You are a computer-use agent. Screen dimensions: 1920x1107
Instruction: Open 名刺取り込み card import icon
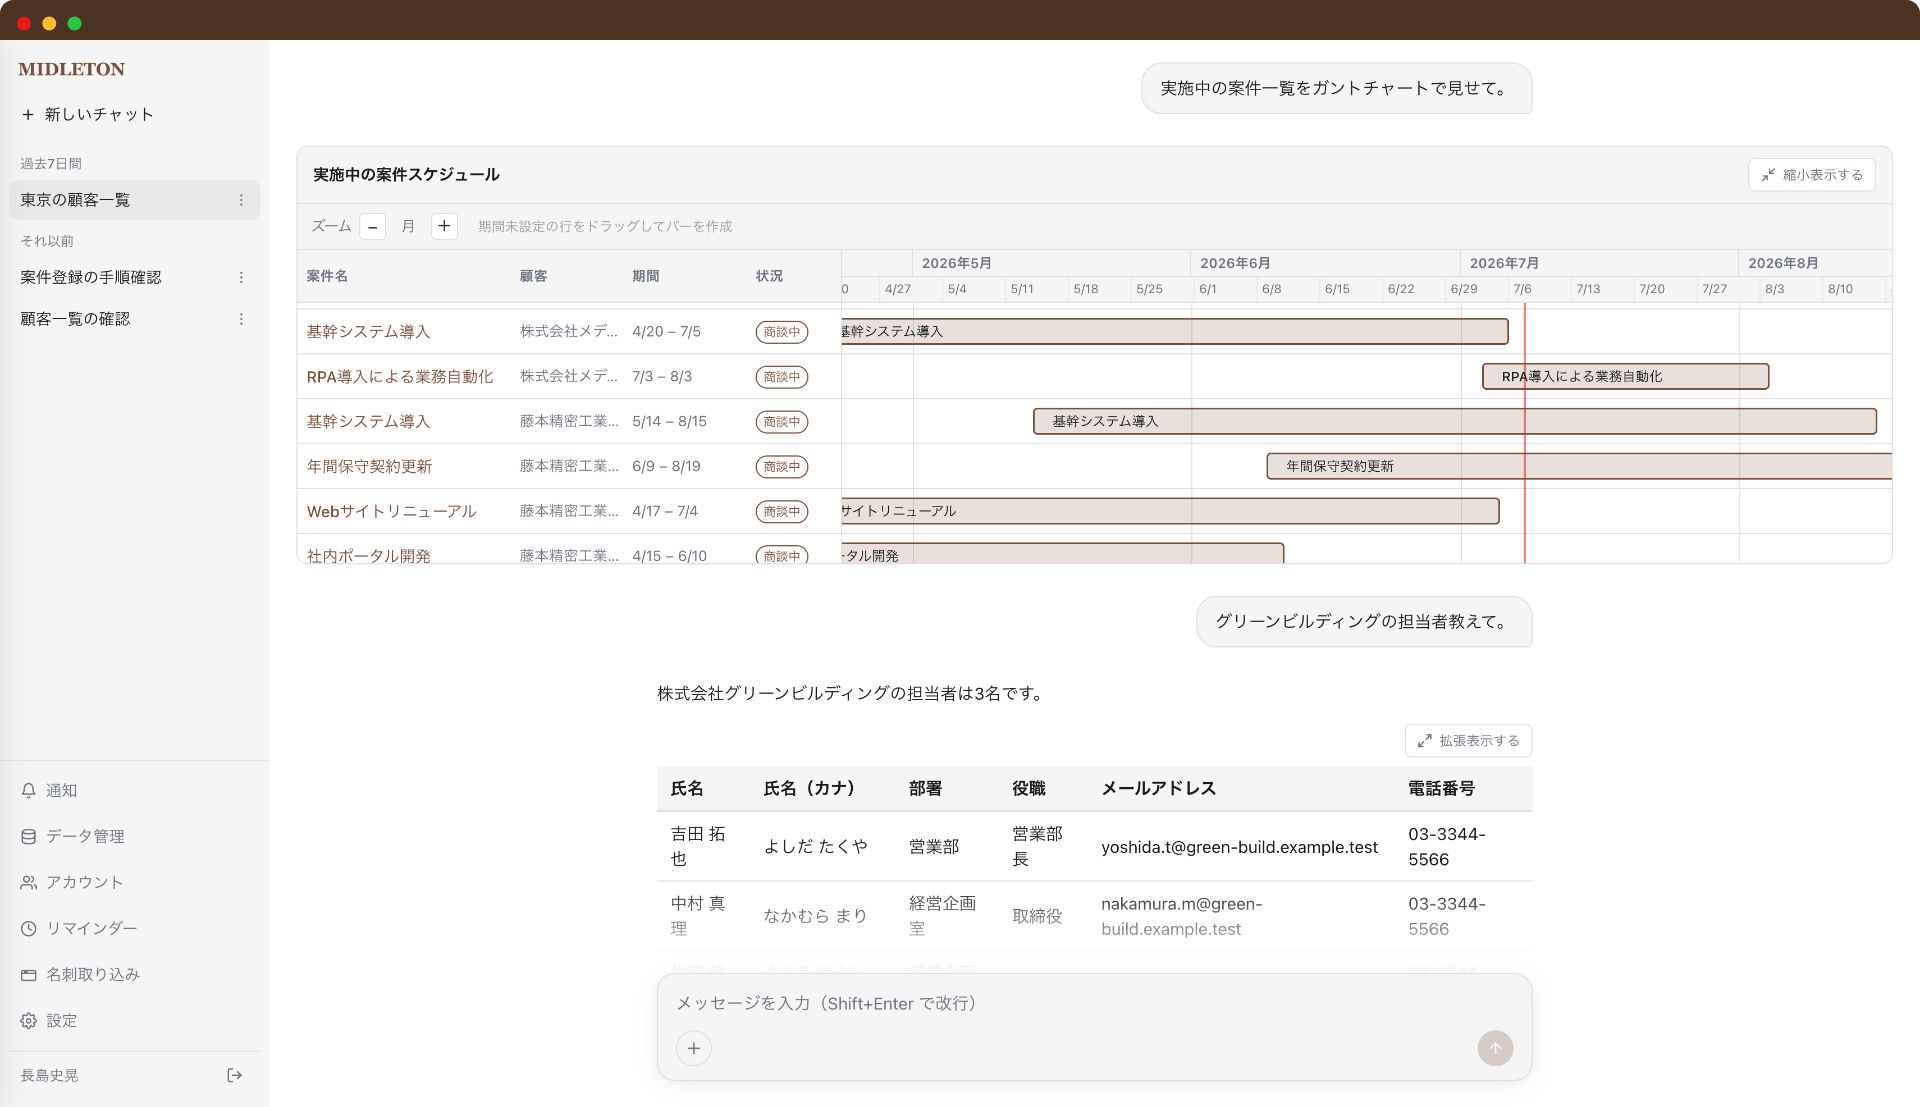coord(29,974)
